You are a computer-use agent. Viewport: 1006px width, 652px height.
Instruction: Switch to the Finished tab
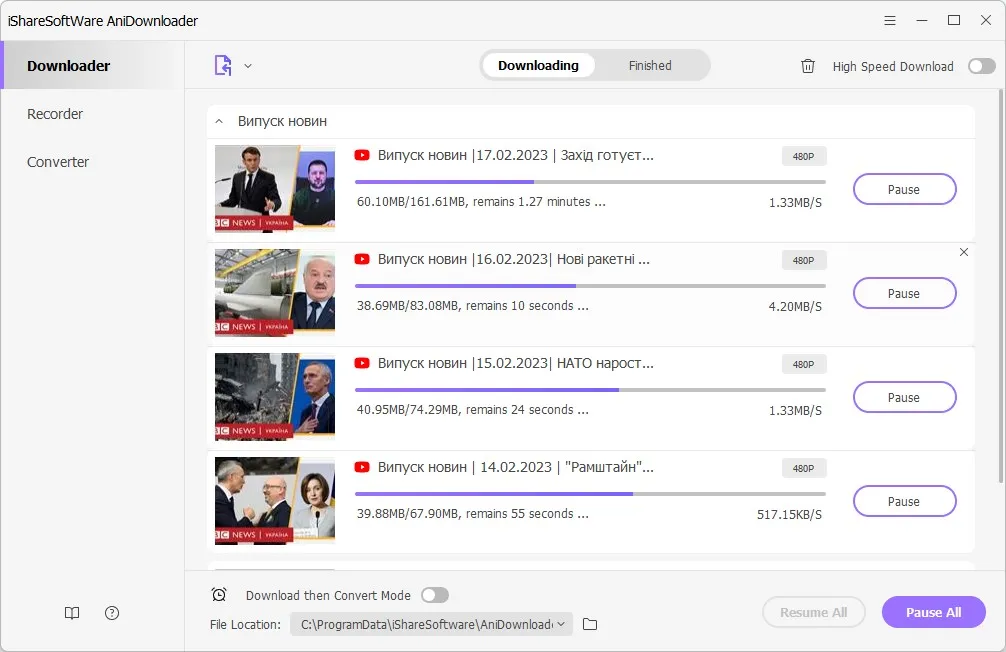[x=650, y=65]
